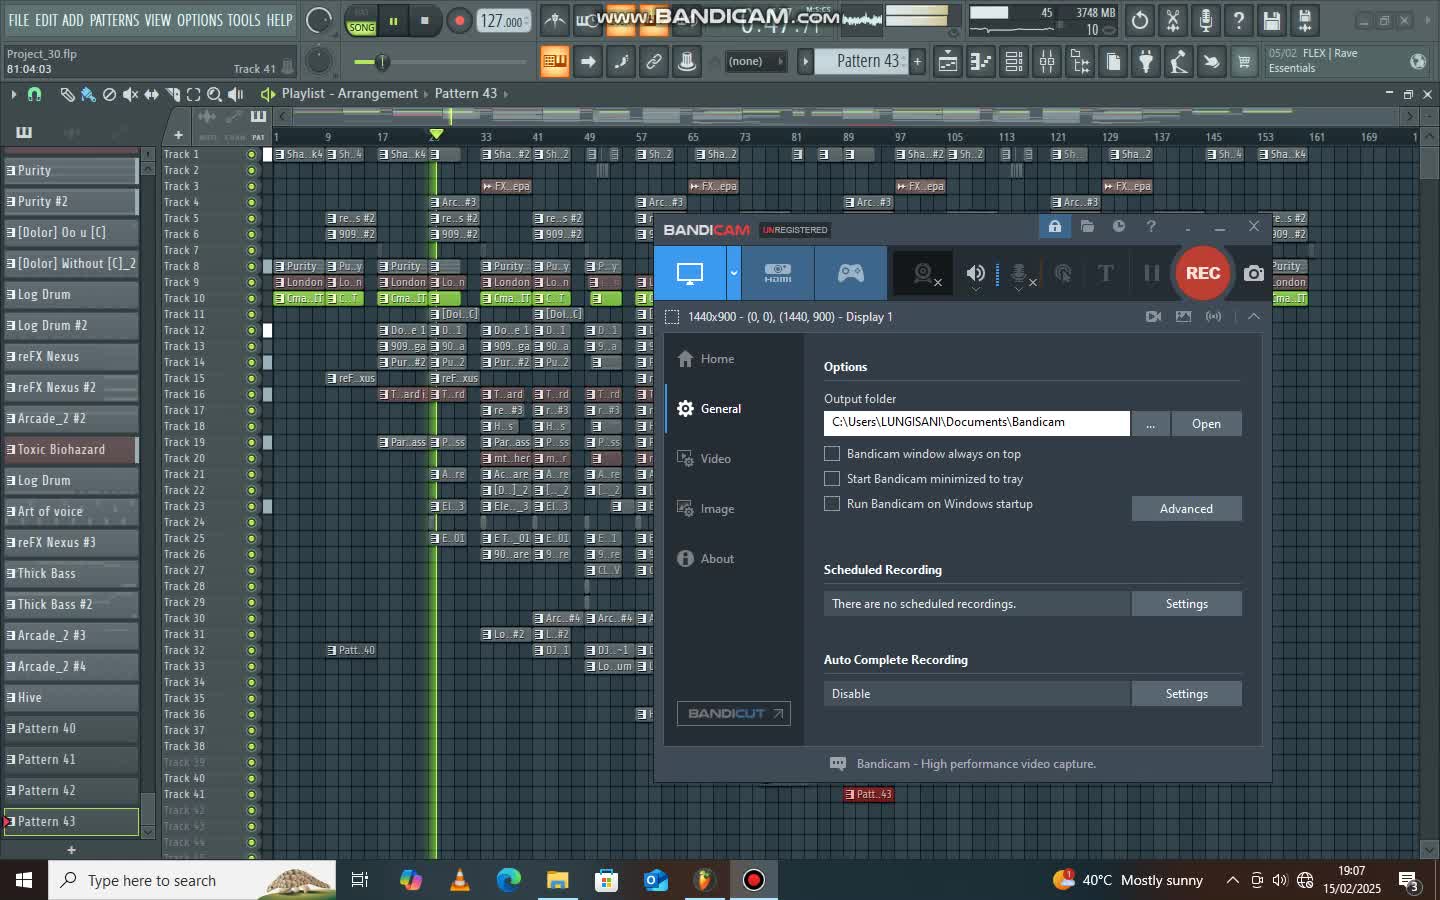
Task: Select HDMI device recording mode
Action: click(x=778, y=273)
